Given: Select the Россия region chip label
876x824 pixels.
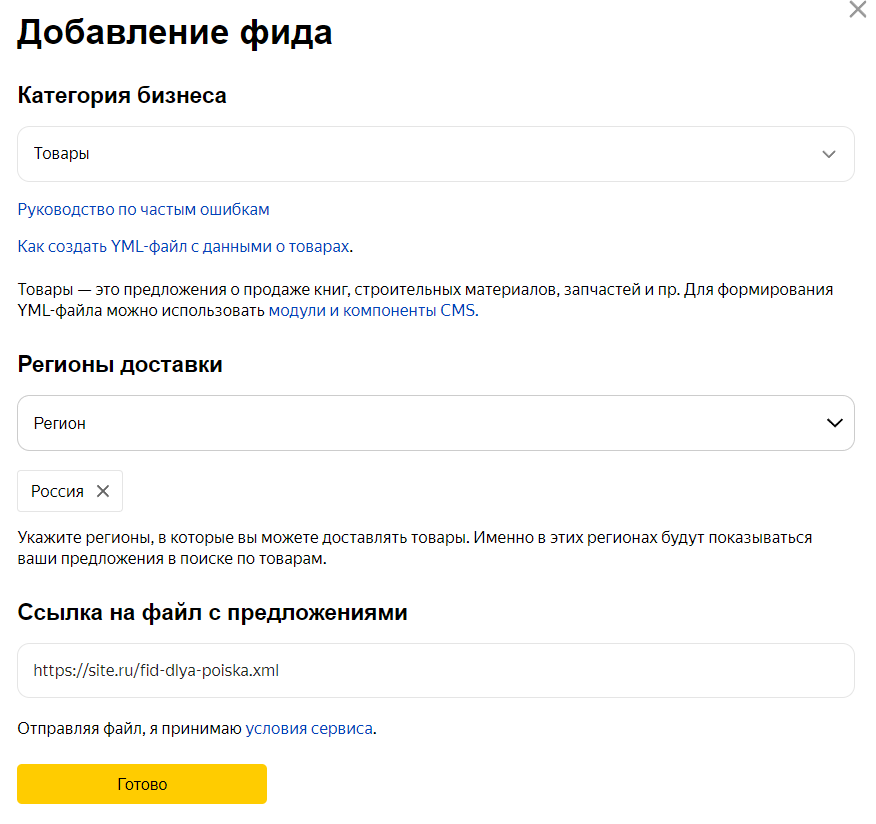Looking at the screenshot, I should point(57,491).
